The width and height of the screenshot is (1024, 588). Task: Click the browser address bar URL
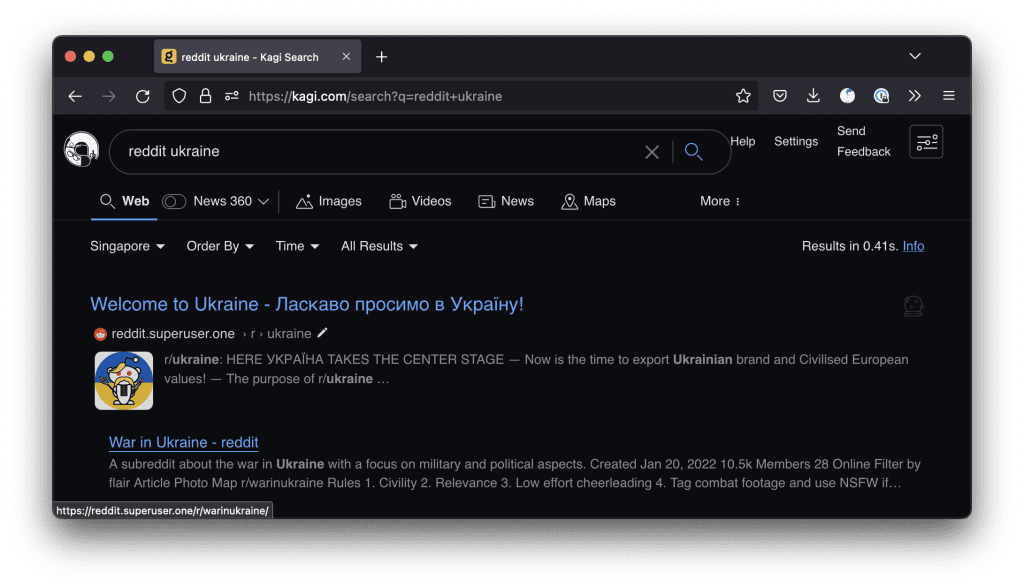[376, 96]
